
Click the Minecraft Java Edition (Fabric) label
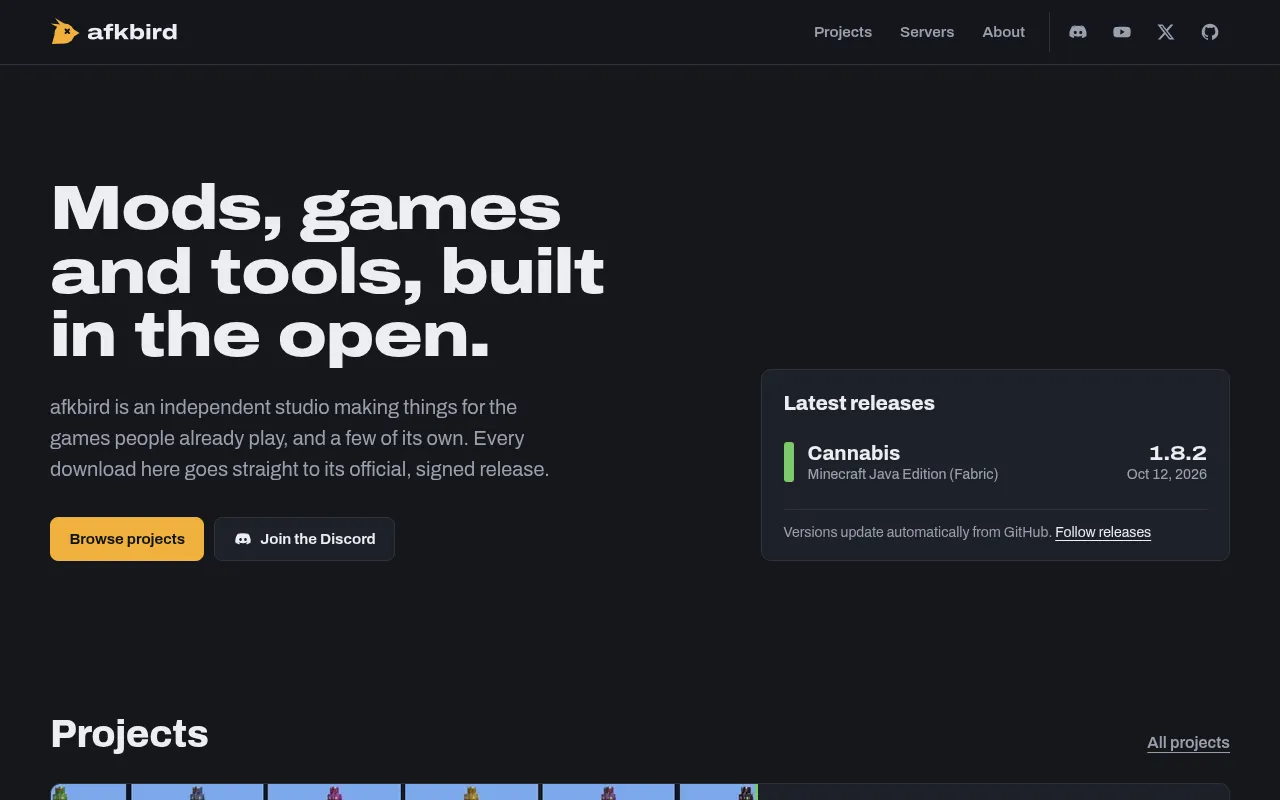coord(903,474)
